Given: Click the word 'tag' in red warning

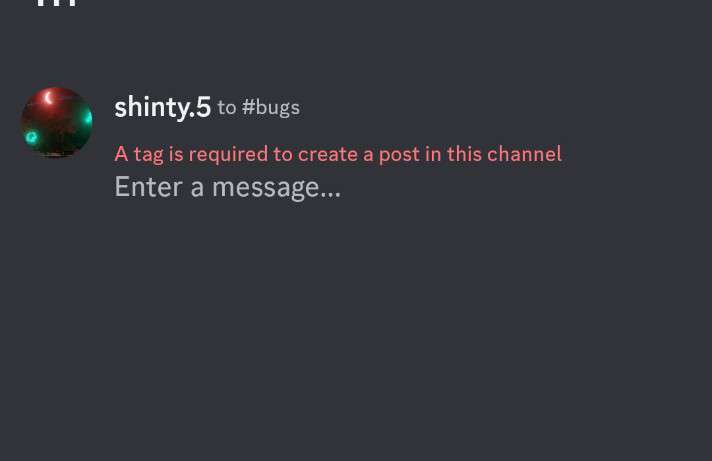Looking at the screenshot, I should click(148, 155).
